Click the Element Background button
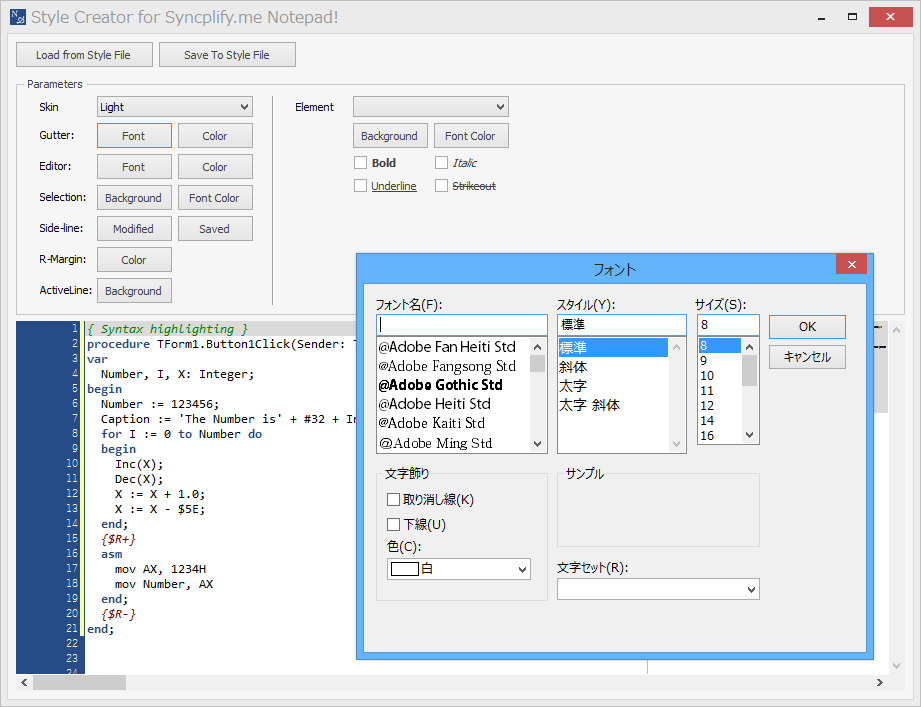 (x=390, y=136)
